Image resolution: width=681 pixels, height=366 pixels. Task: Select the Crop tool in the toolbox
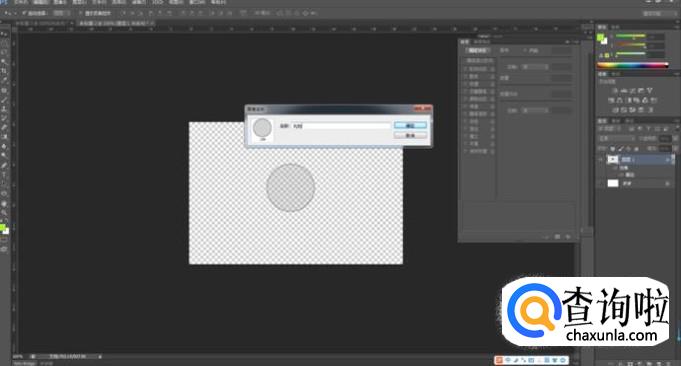pos(4,71)
